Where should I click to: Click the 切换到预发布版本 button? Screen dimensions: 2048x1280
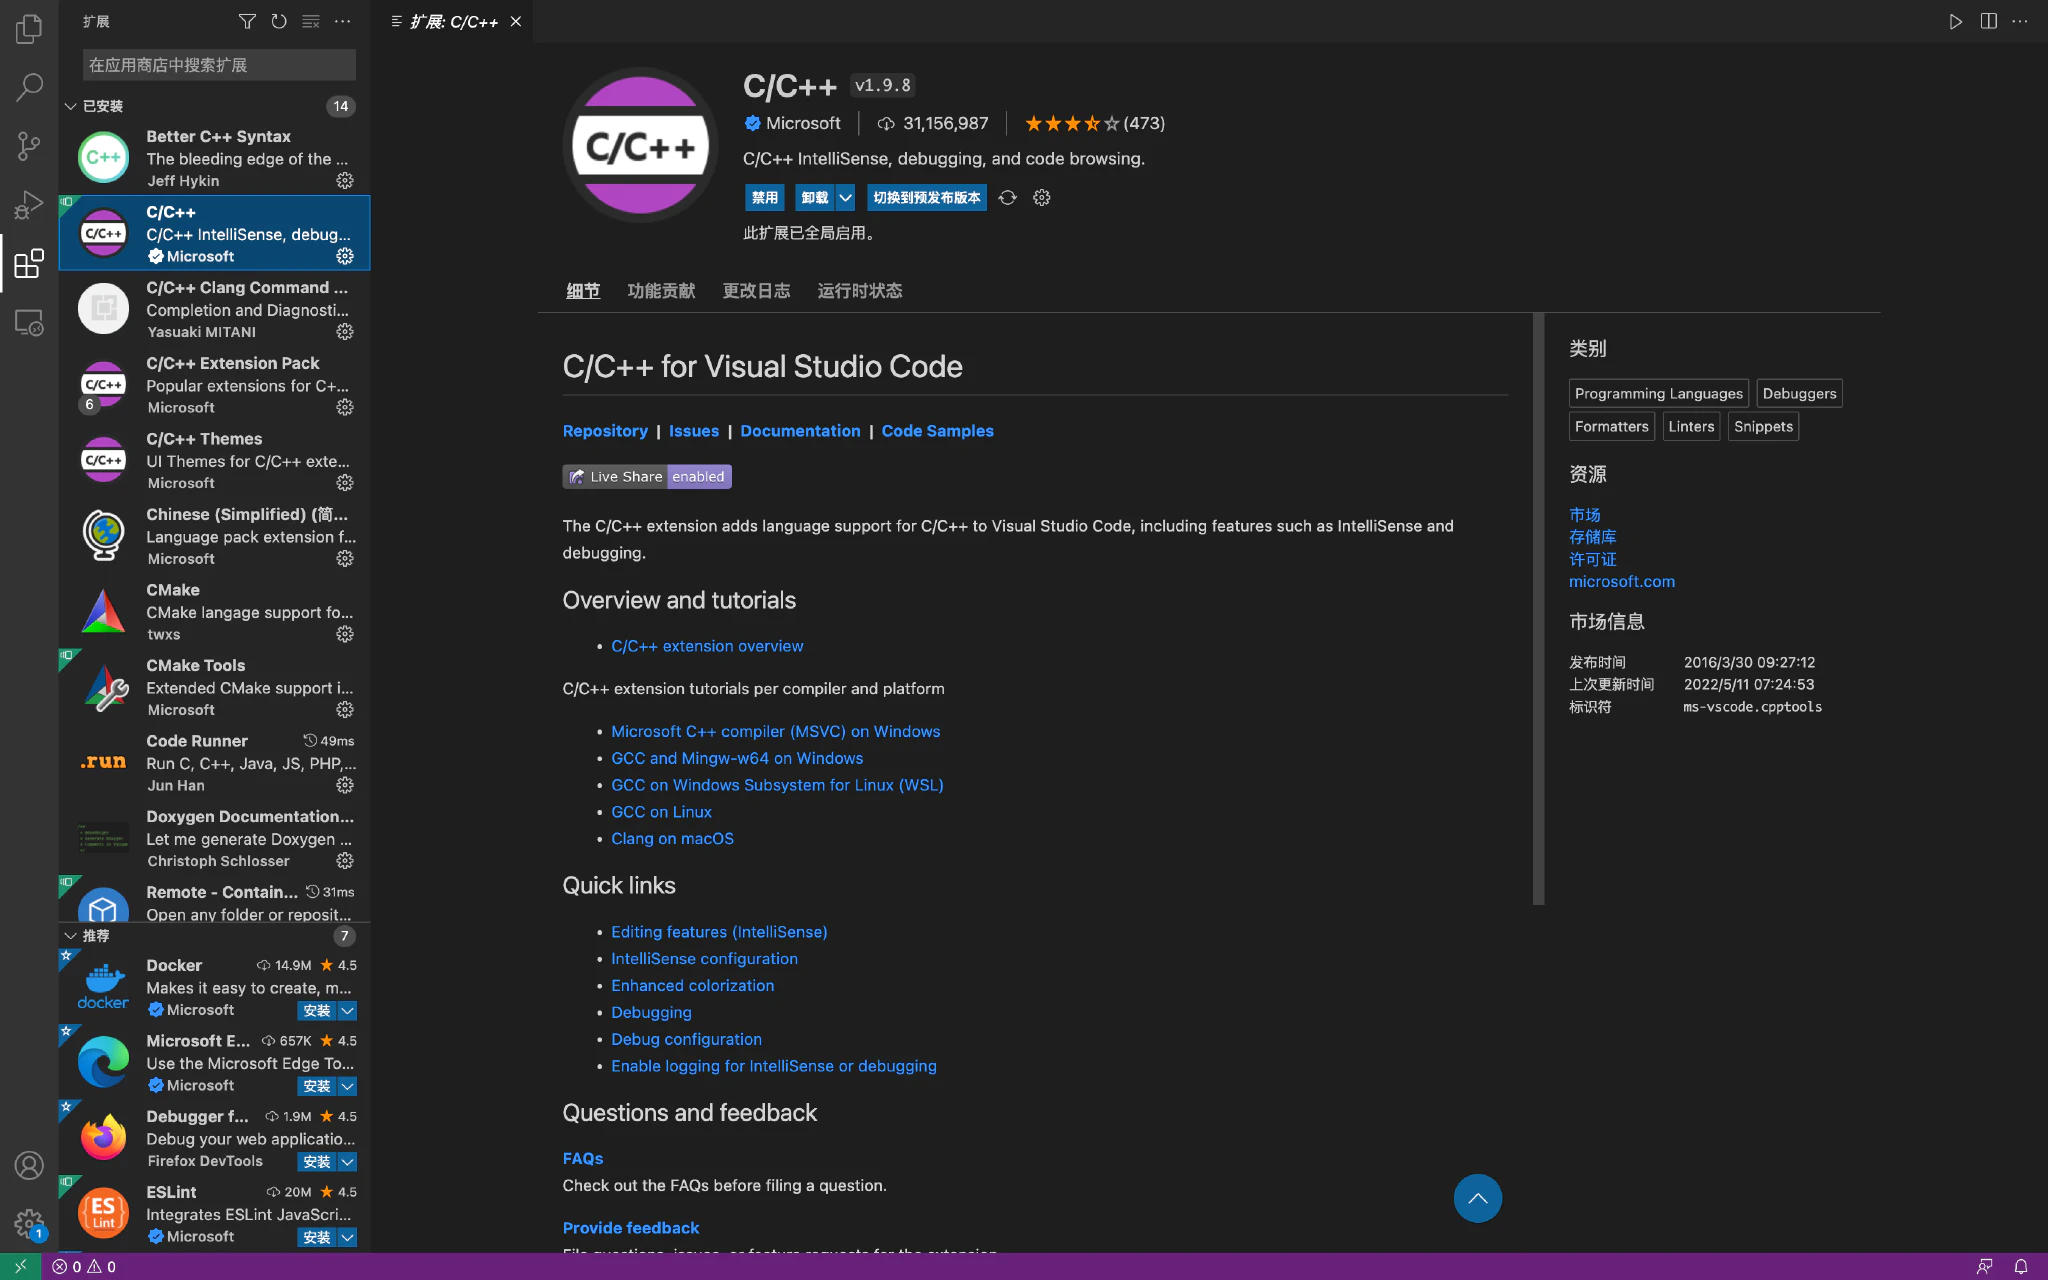[x=925, y=197]
